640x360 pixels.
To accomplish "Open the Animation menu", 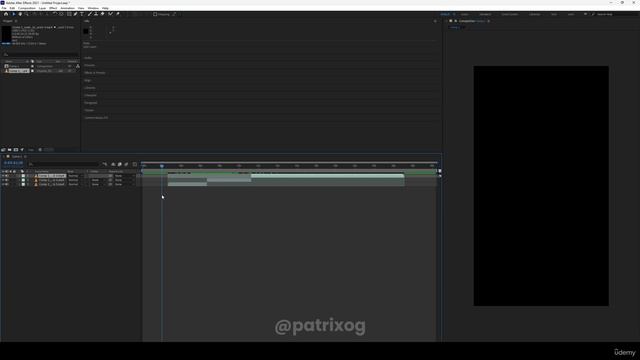I will (x=67, y=8).
